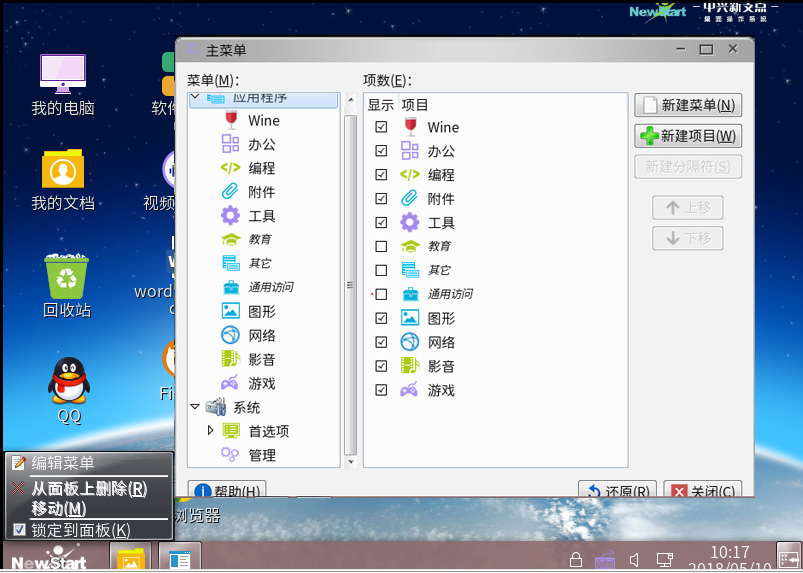Uncheck the 影音 display checkbox

click(381, 366)
